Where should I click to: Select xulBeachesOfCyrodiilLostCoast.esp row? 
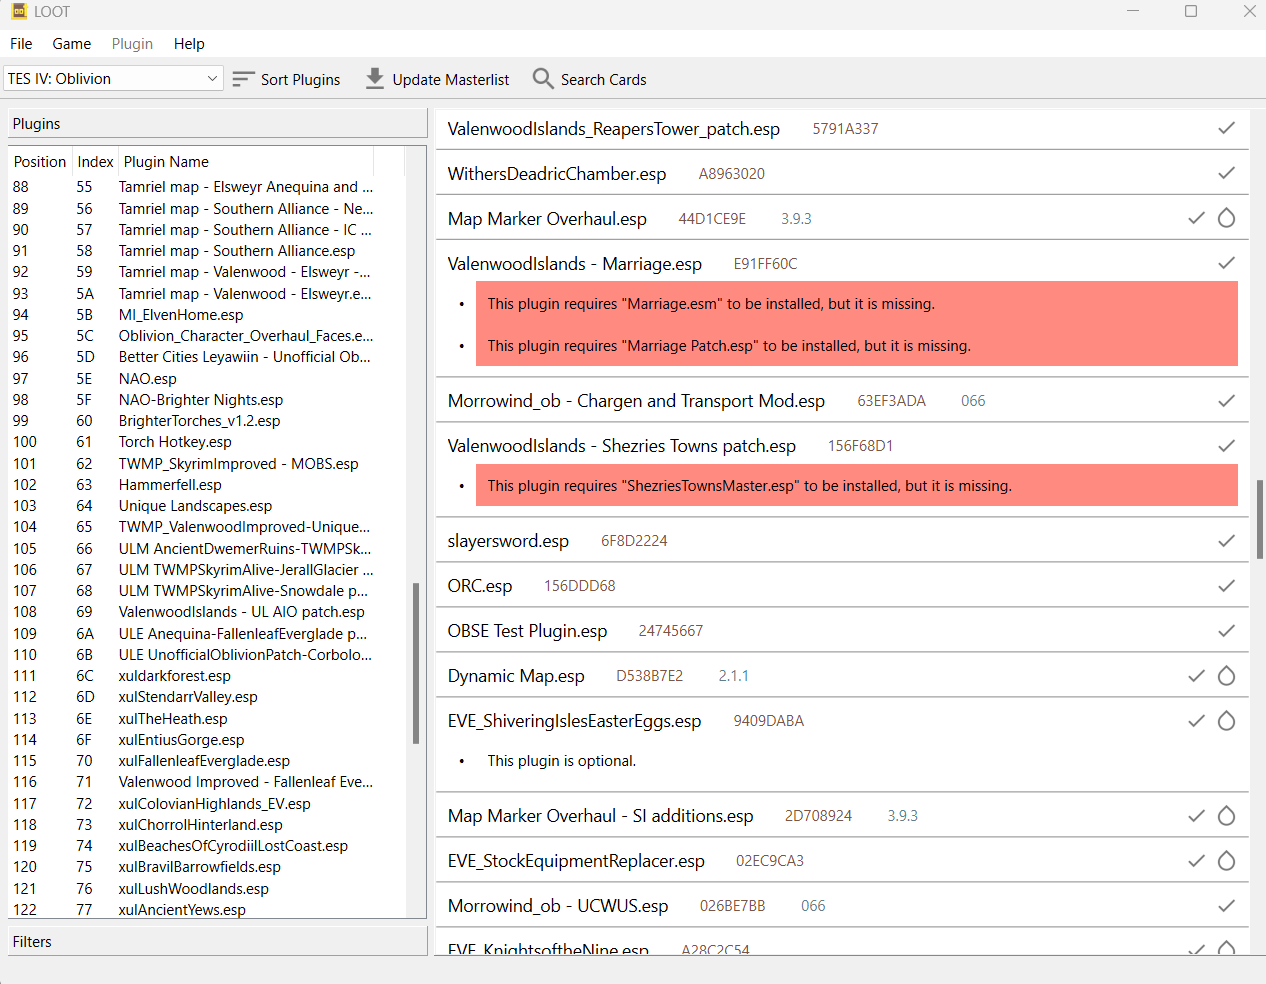(x=208, y=846)
